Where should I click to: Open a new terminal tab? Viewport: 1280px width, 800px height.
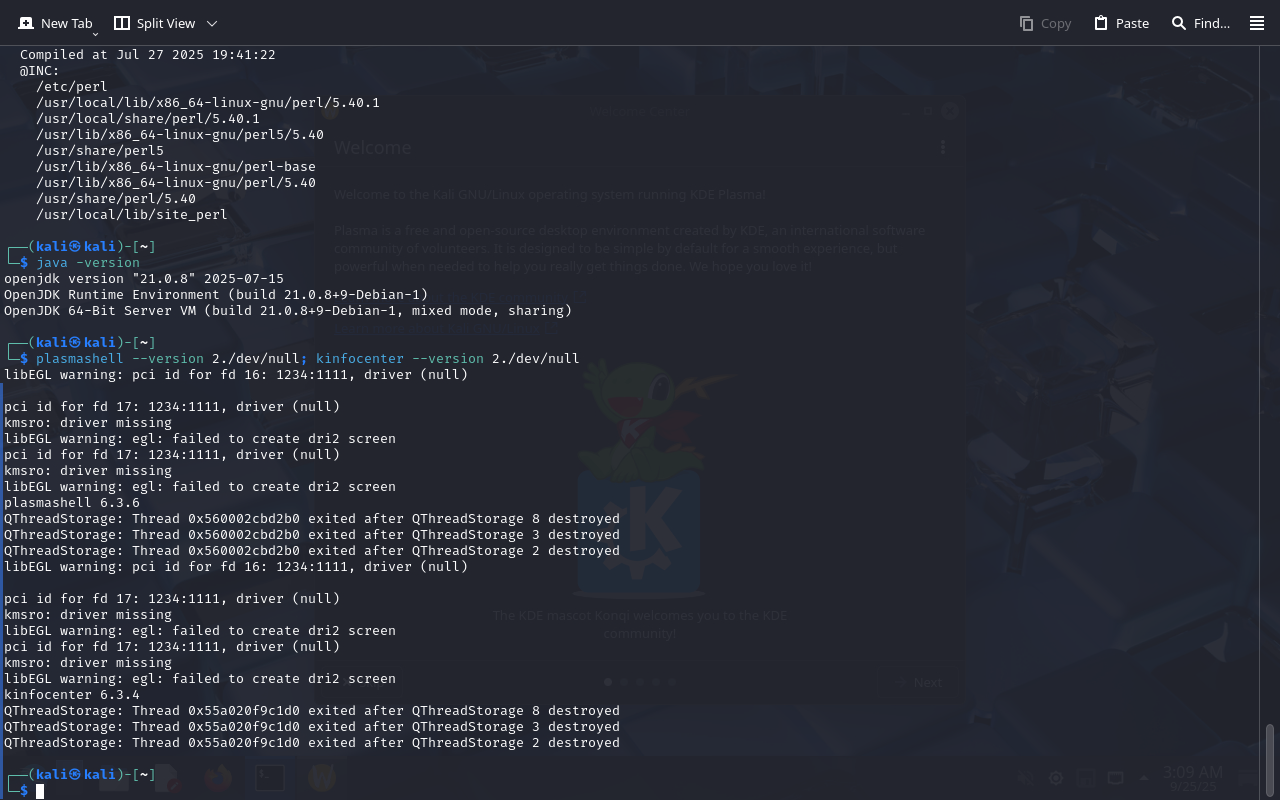click(55, 23)
